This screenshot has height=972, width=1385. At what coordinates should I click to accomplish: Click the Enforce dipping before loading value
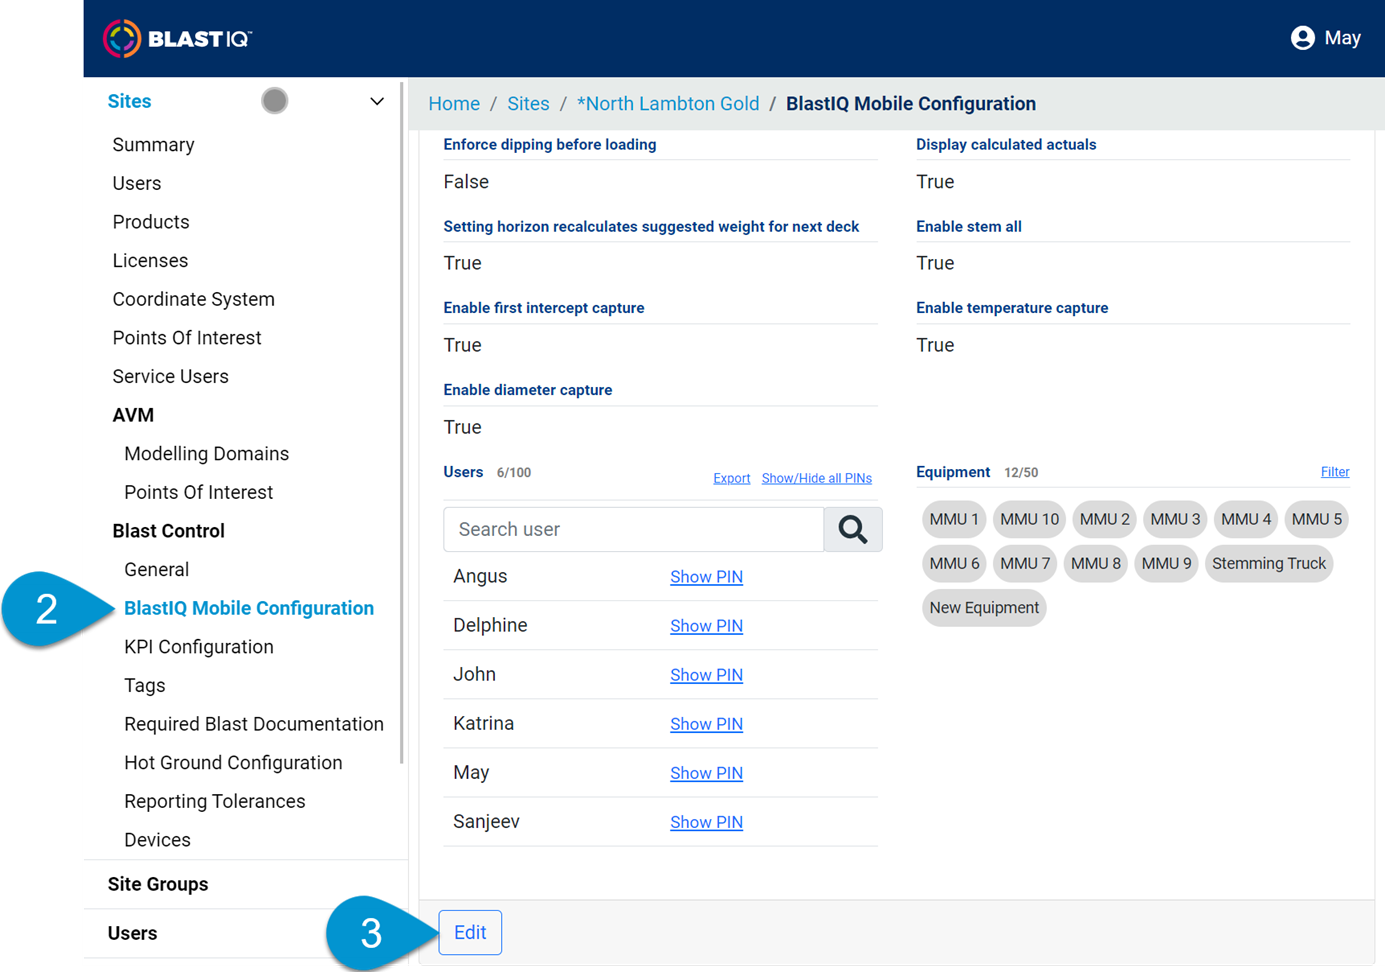(466, 182)
